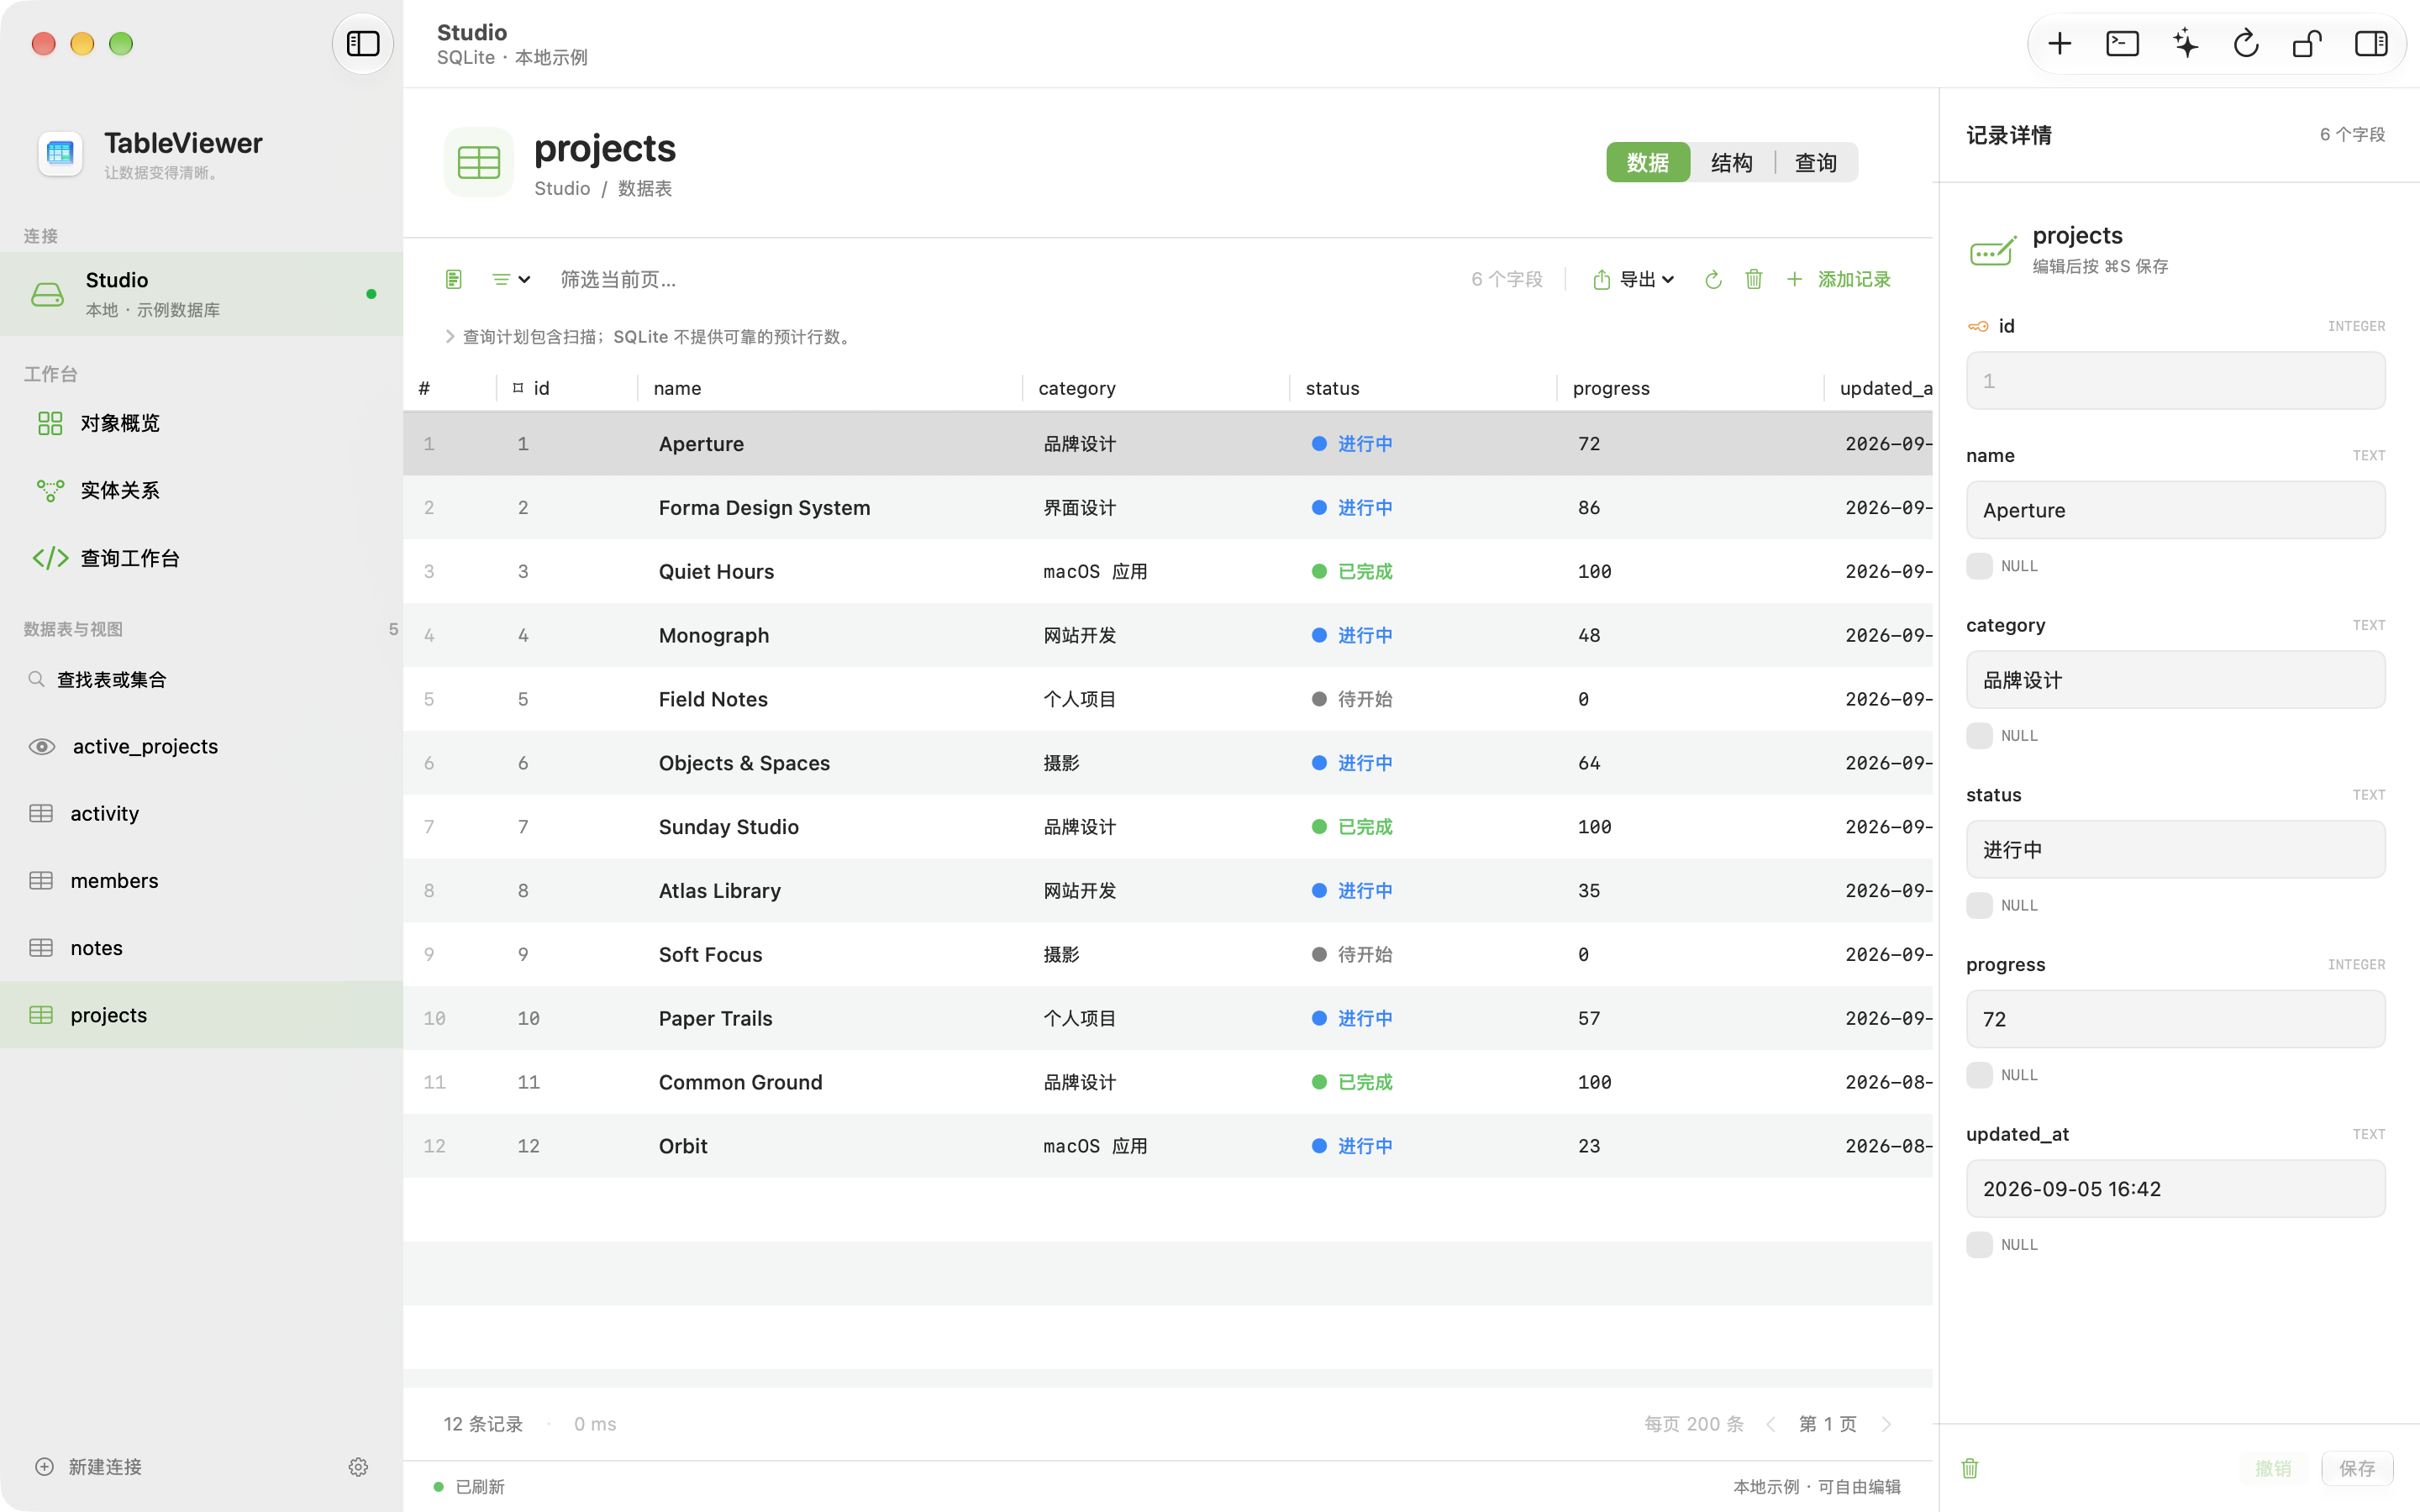The height and width of the screenshot is (1512, 2420).
Task: Open the filter options dropdown
Action: click(x=510, y=279)
